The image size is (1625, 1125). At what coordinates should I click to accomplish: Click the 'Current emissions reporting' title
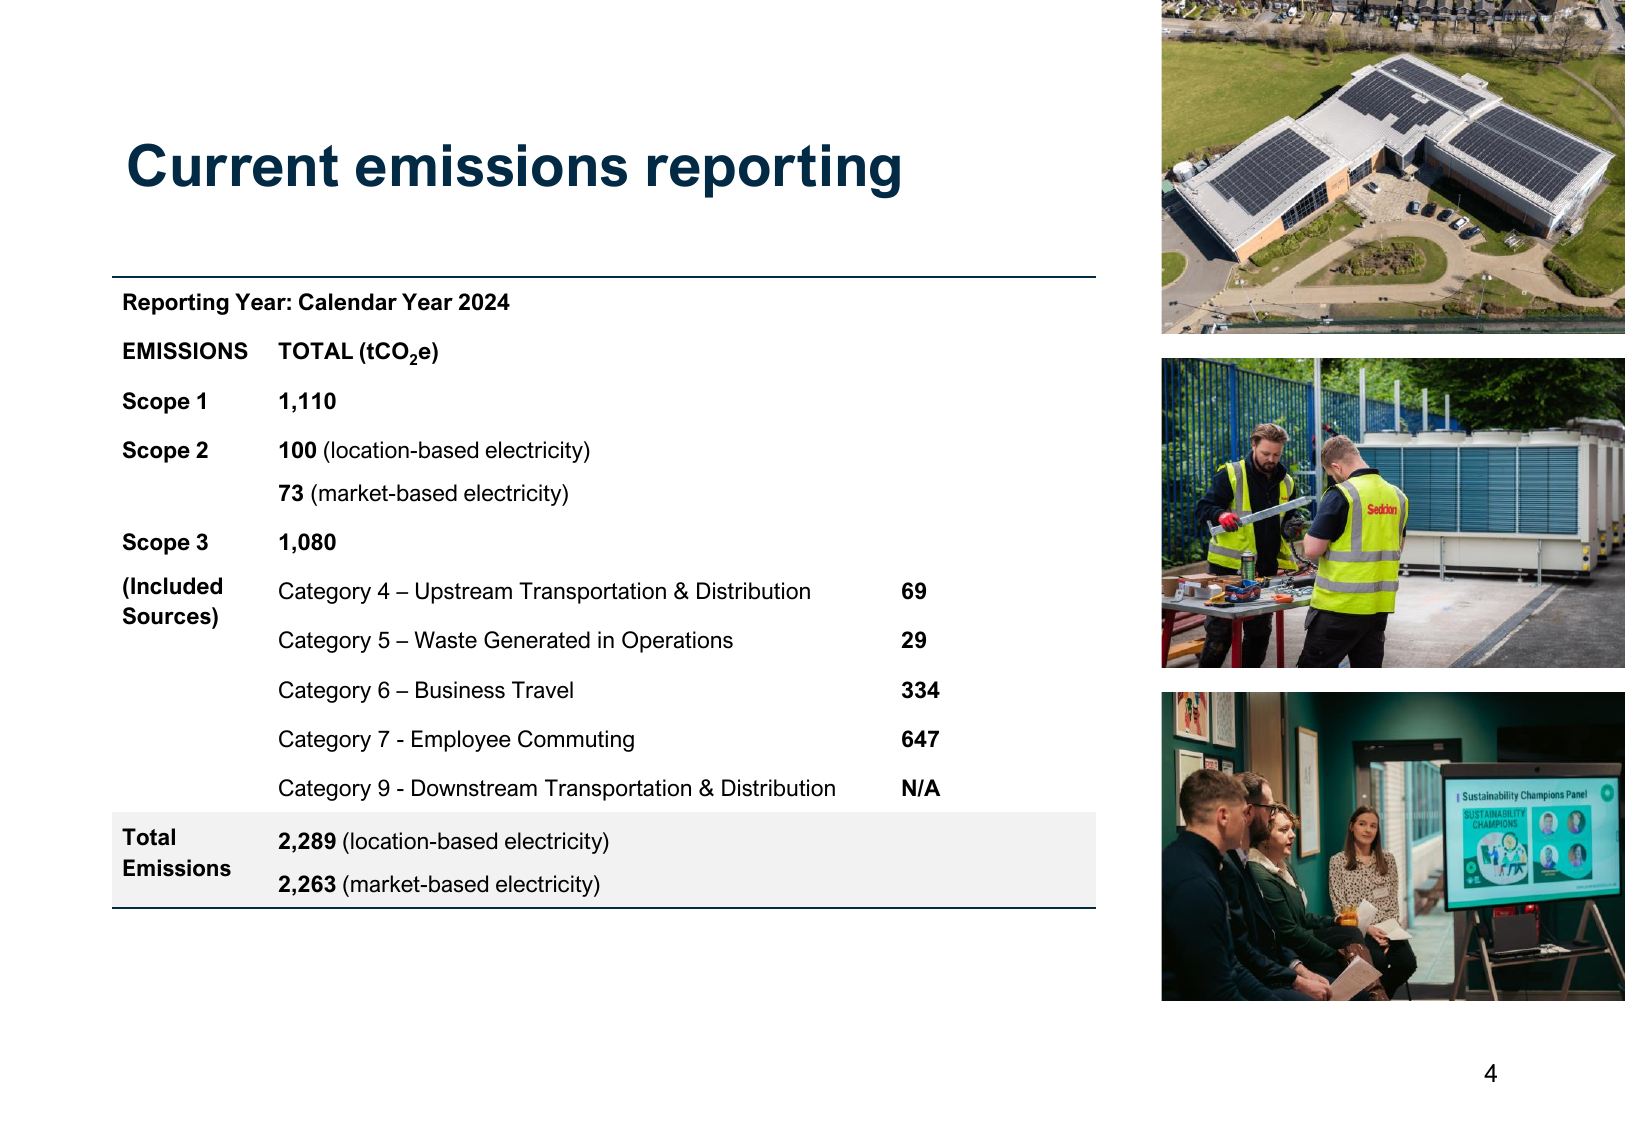tap(514, 167)
